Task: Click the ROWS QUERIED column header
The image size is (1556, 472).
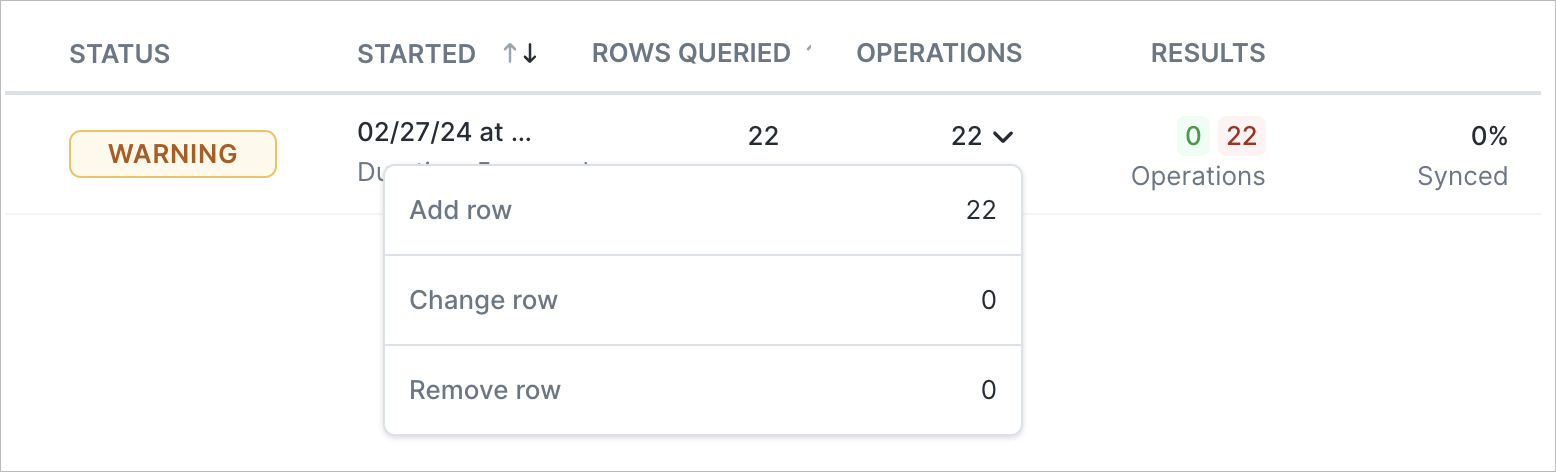Action: (691, 53)
